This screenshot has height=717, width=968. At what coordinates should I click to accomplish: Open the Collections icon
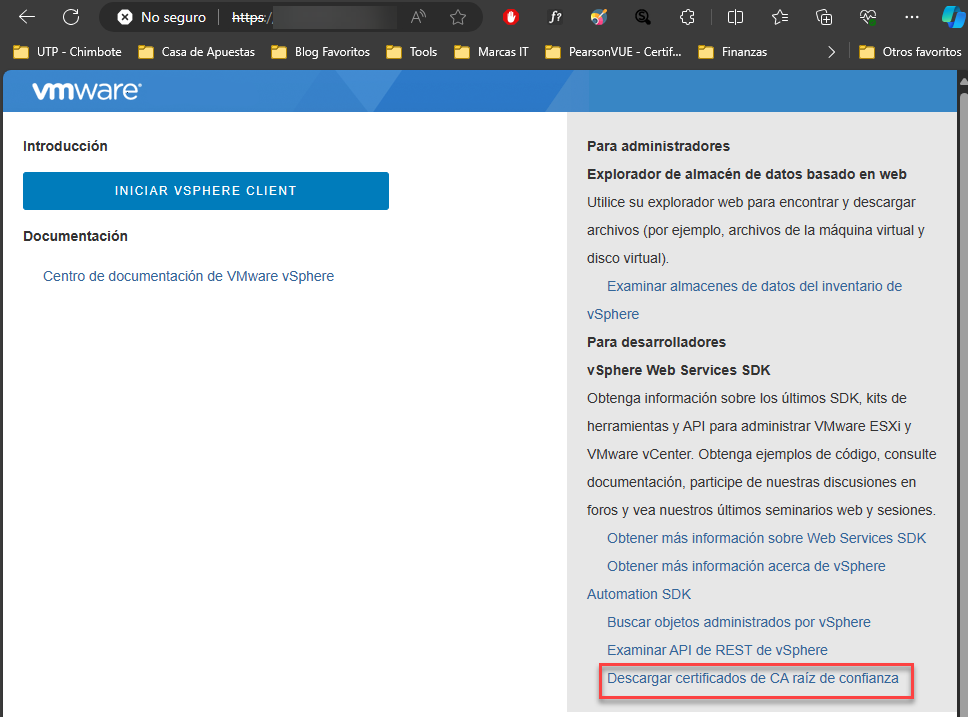tap(824, 17)
